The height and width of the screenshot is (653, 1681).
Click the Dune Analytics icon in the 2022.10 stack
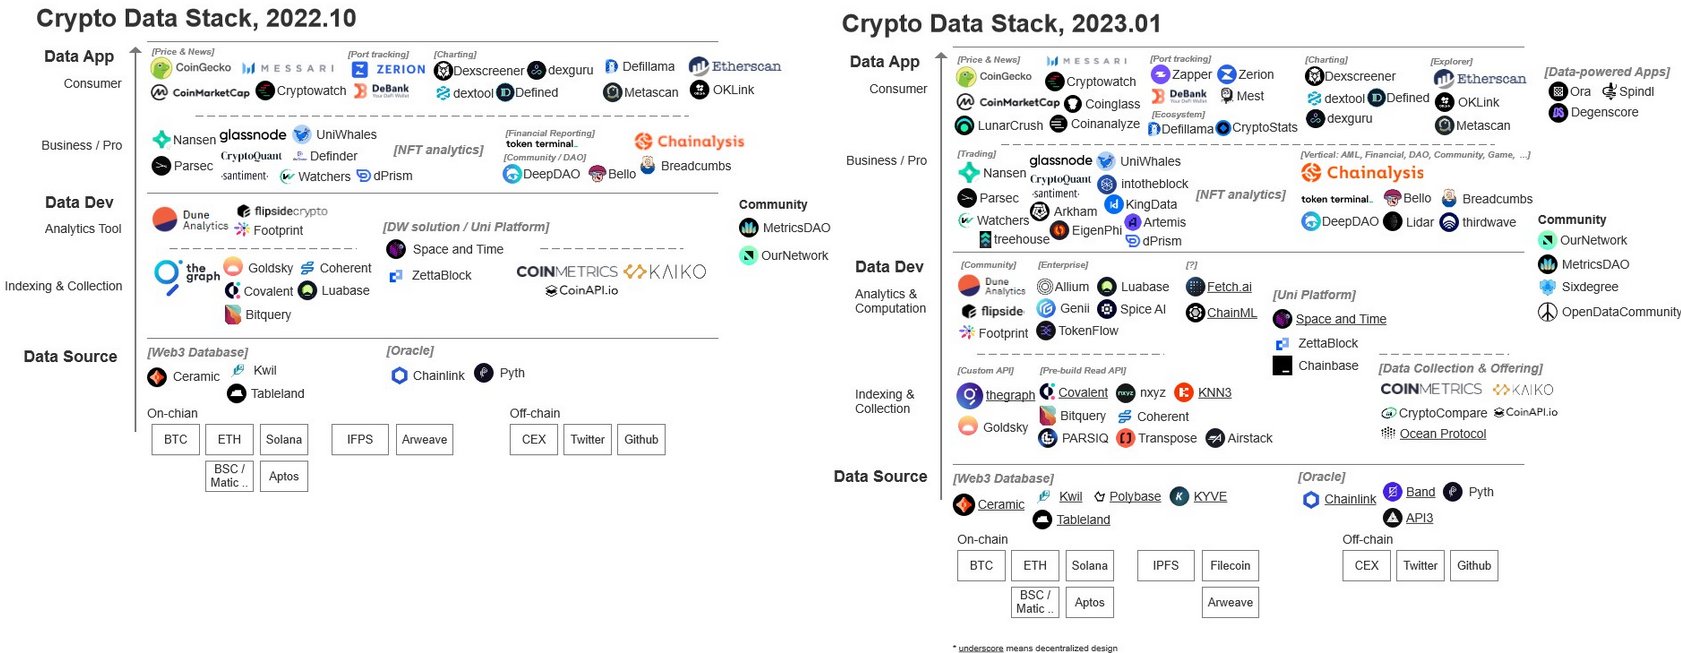click(x=165, y=219)
